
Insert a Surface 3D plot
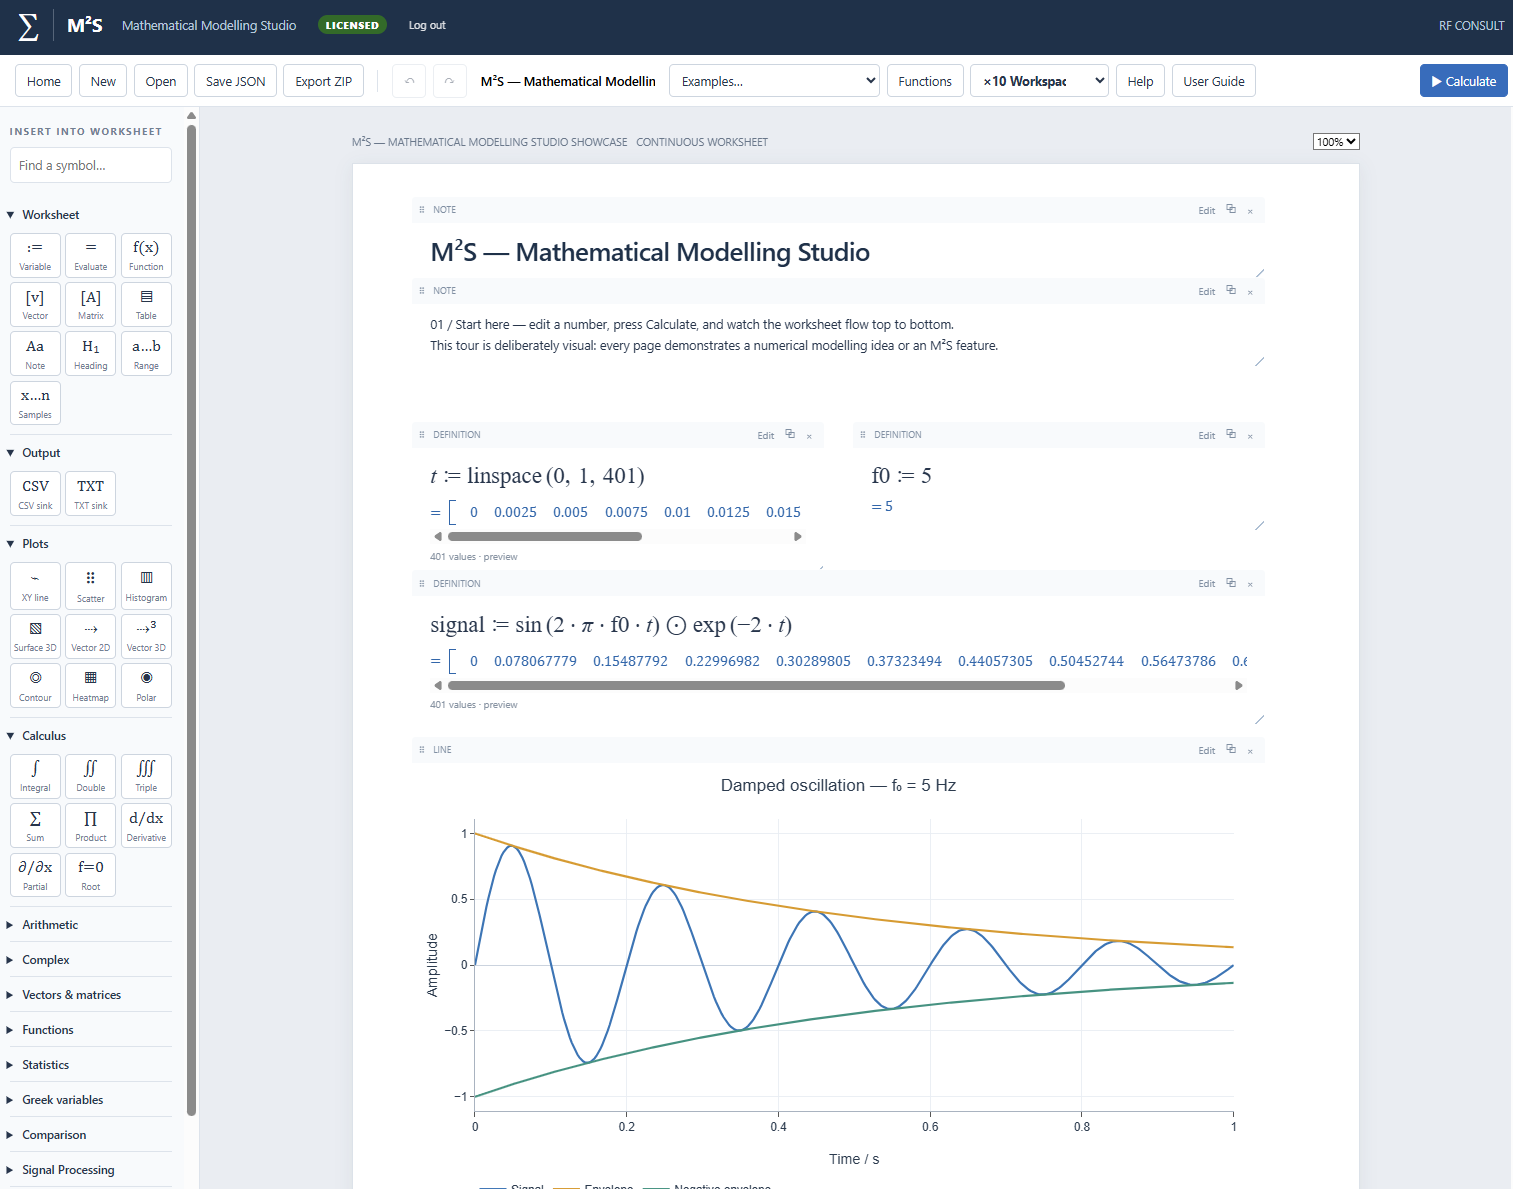click(35, 636)
